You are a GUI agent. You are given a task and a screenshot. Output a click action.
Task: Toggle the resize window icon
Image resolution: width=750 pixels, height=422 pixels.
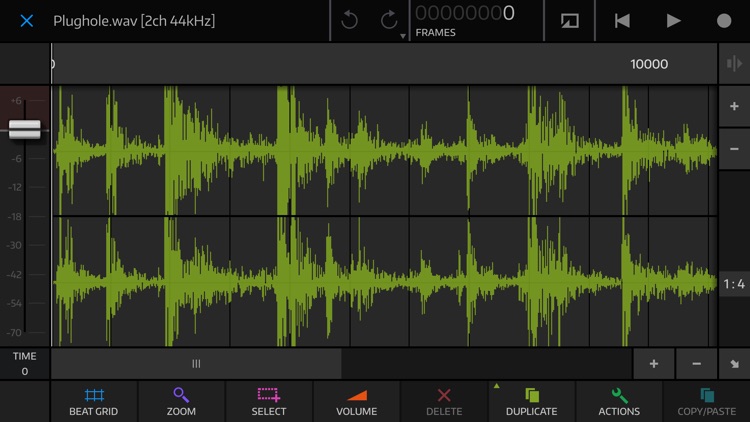coord(569,21)
